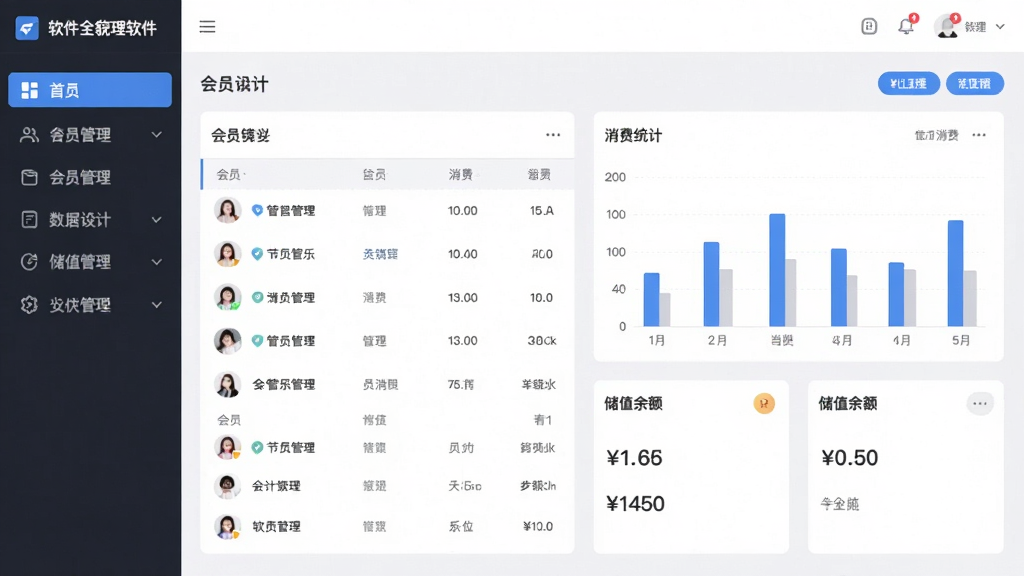Viewport: 1024px width, 576px height.
Task: Click the square icon left of the bell
Action: (869, 27)
